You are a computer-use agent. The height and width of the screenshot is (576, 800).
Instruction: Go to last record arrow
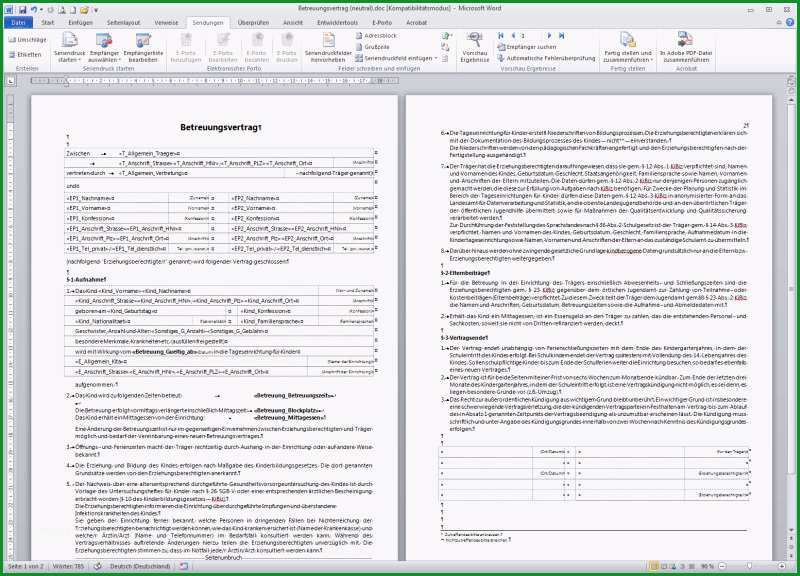tap(561, 36)
